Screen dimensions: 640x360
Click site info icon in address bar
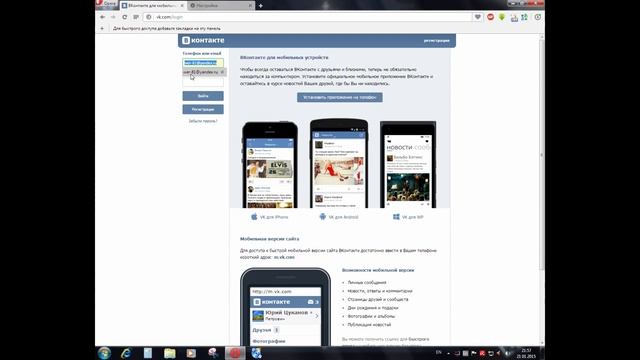pos(149,17)
